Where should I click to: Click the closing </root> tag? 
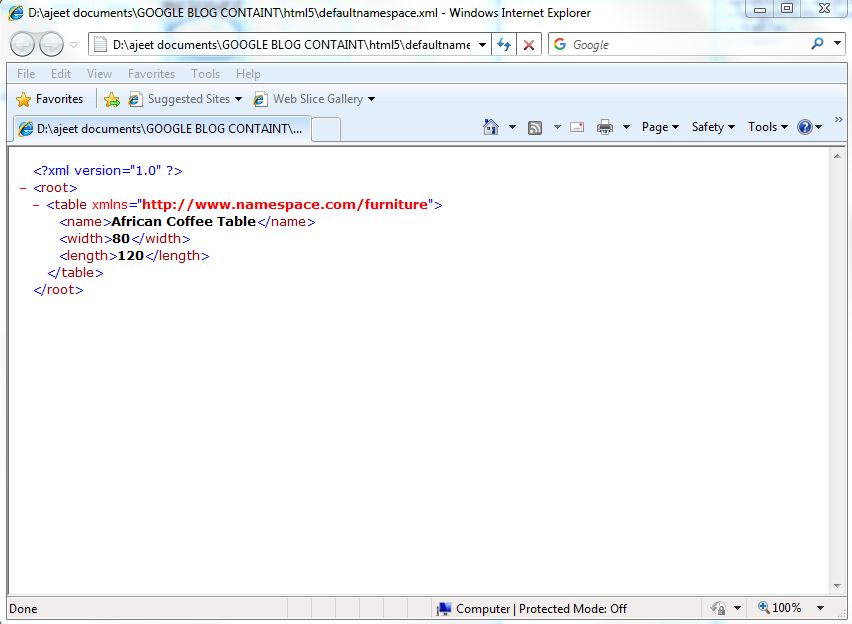pos(58,290)
